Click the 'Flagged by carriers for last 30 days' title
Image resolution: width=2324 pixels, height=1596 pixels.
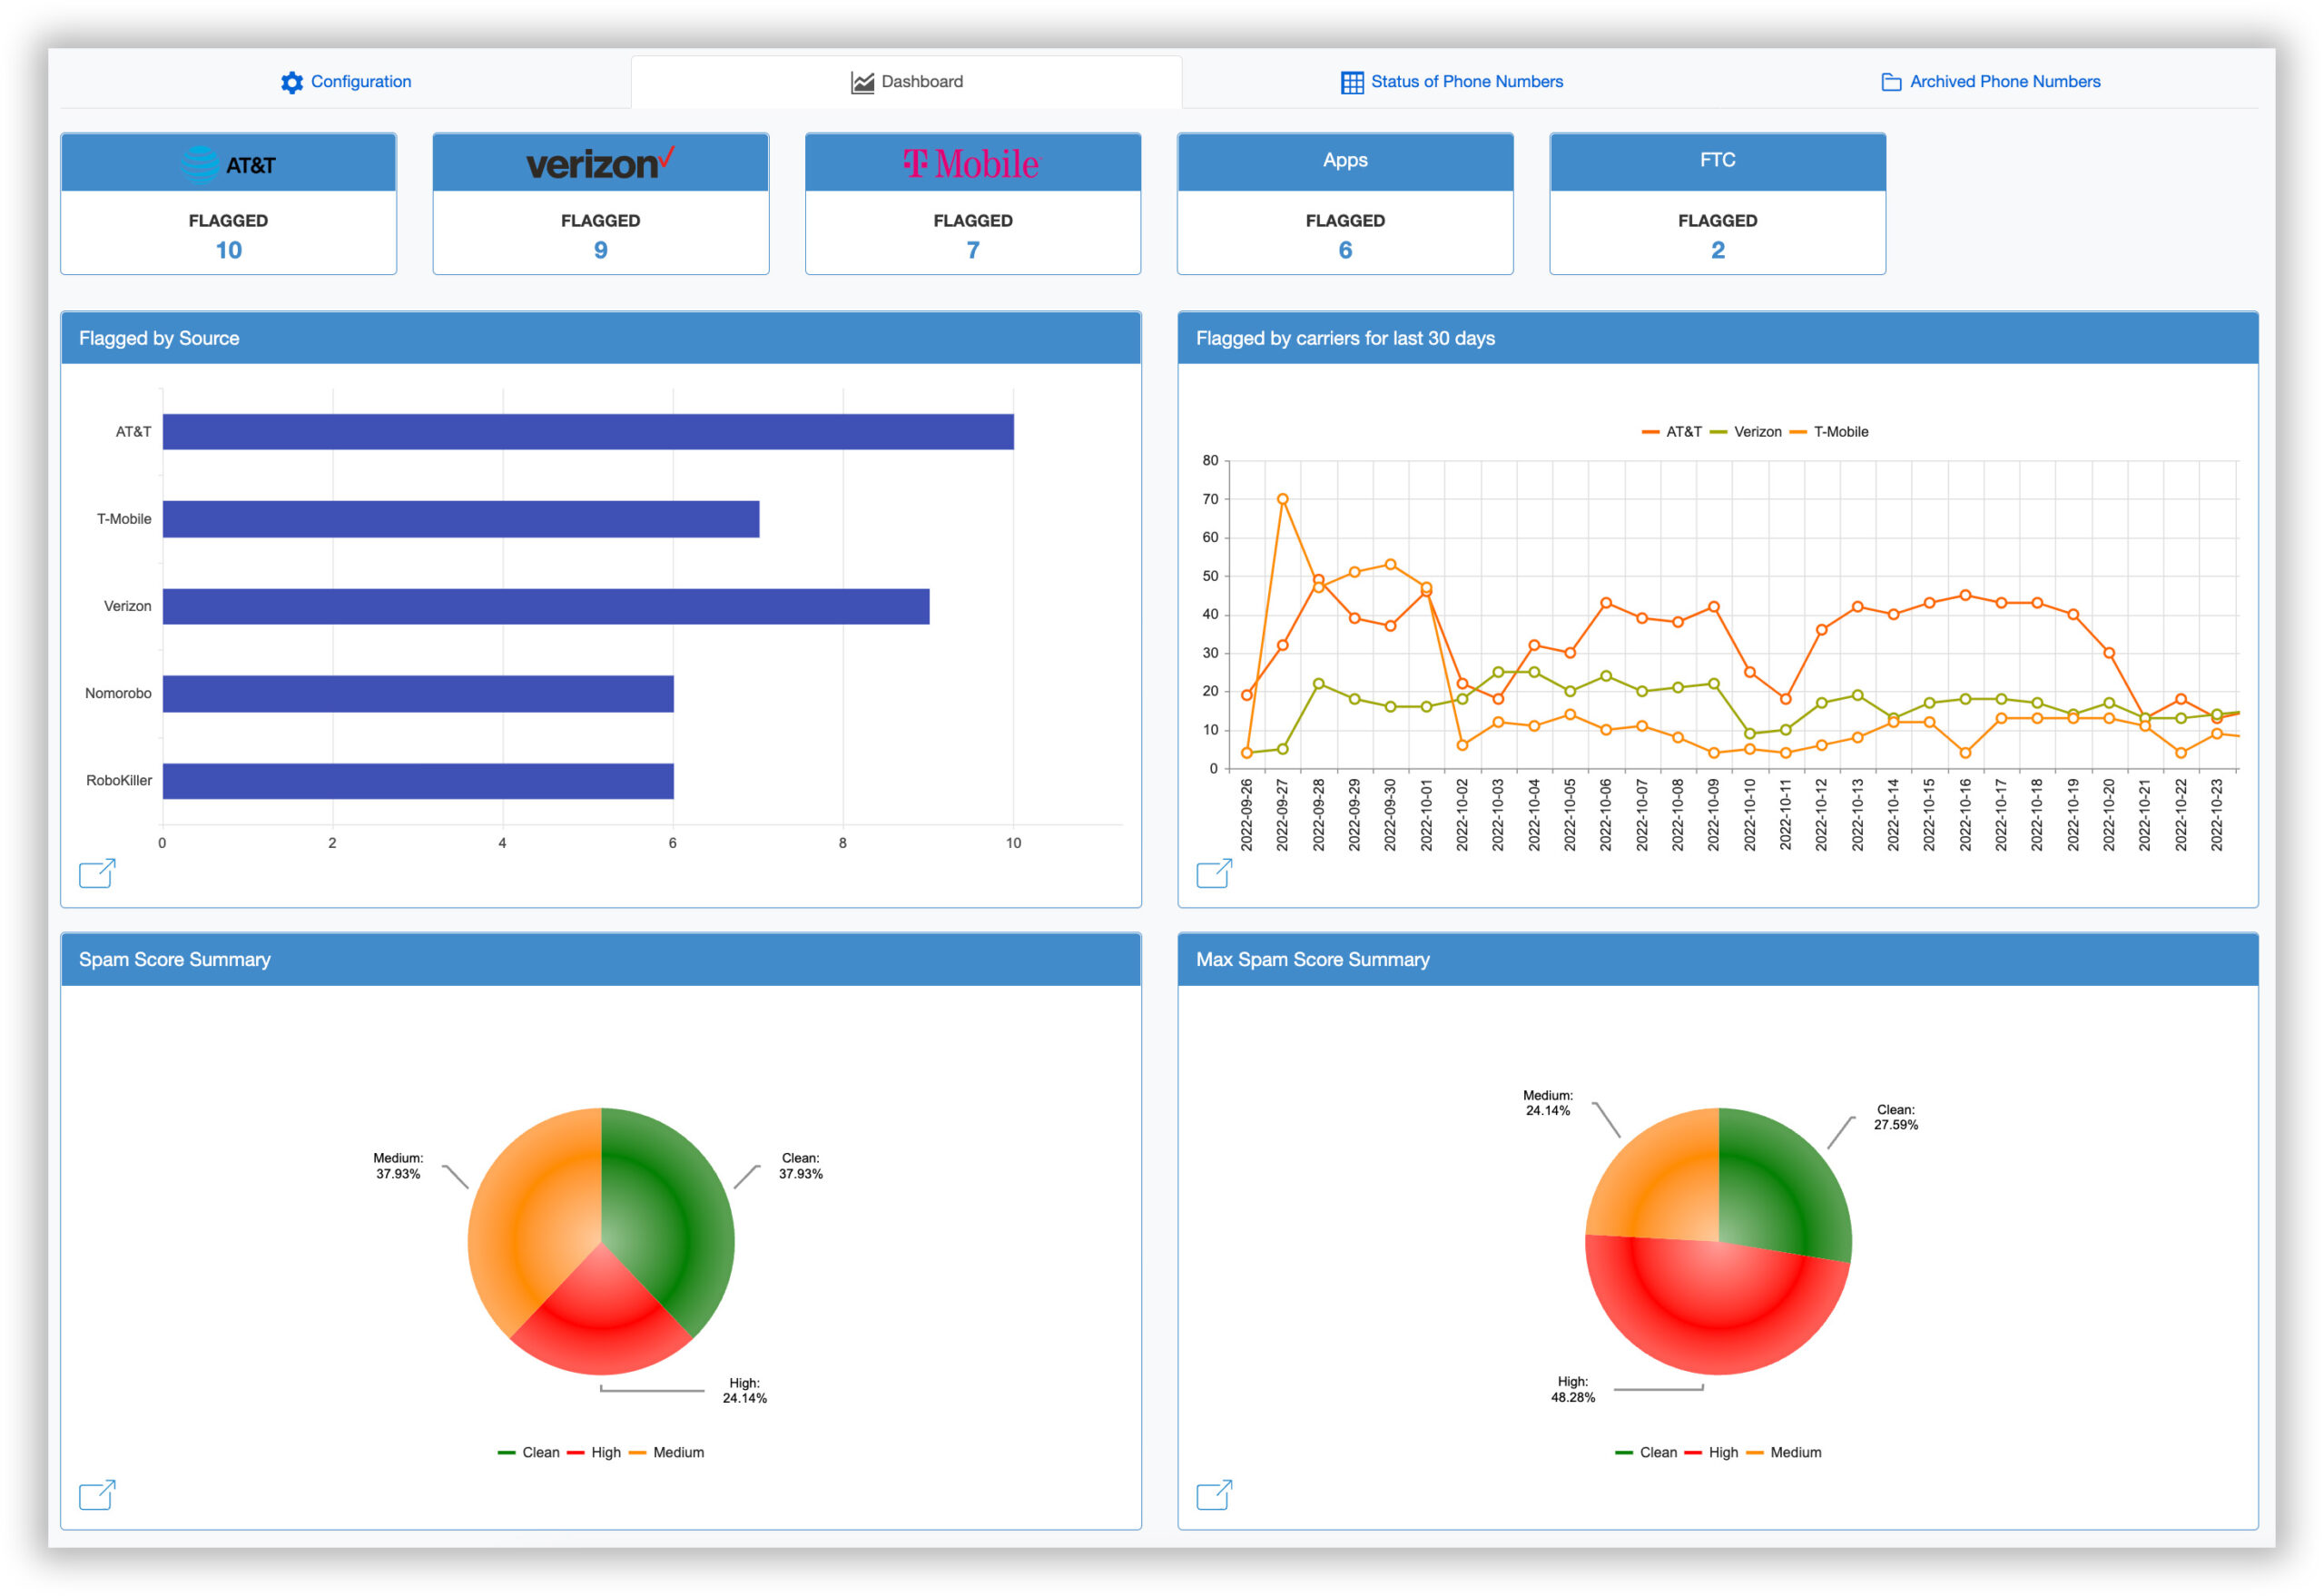[1345, 338]
